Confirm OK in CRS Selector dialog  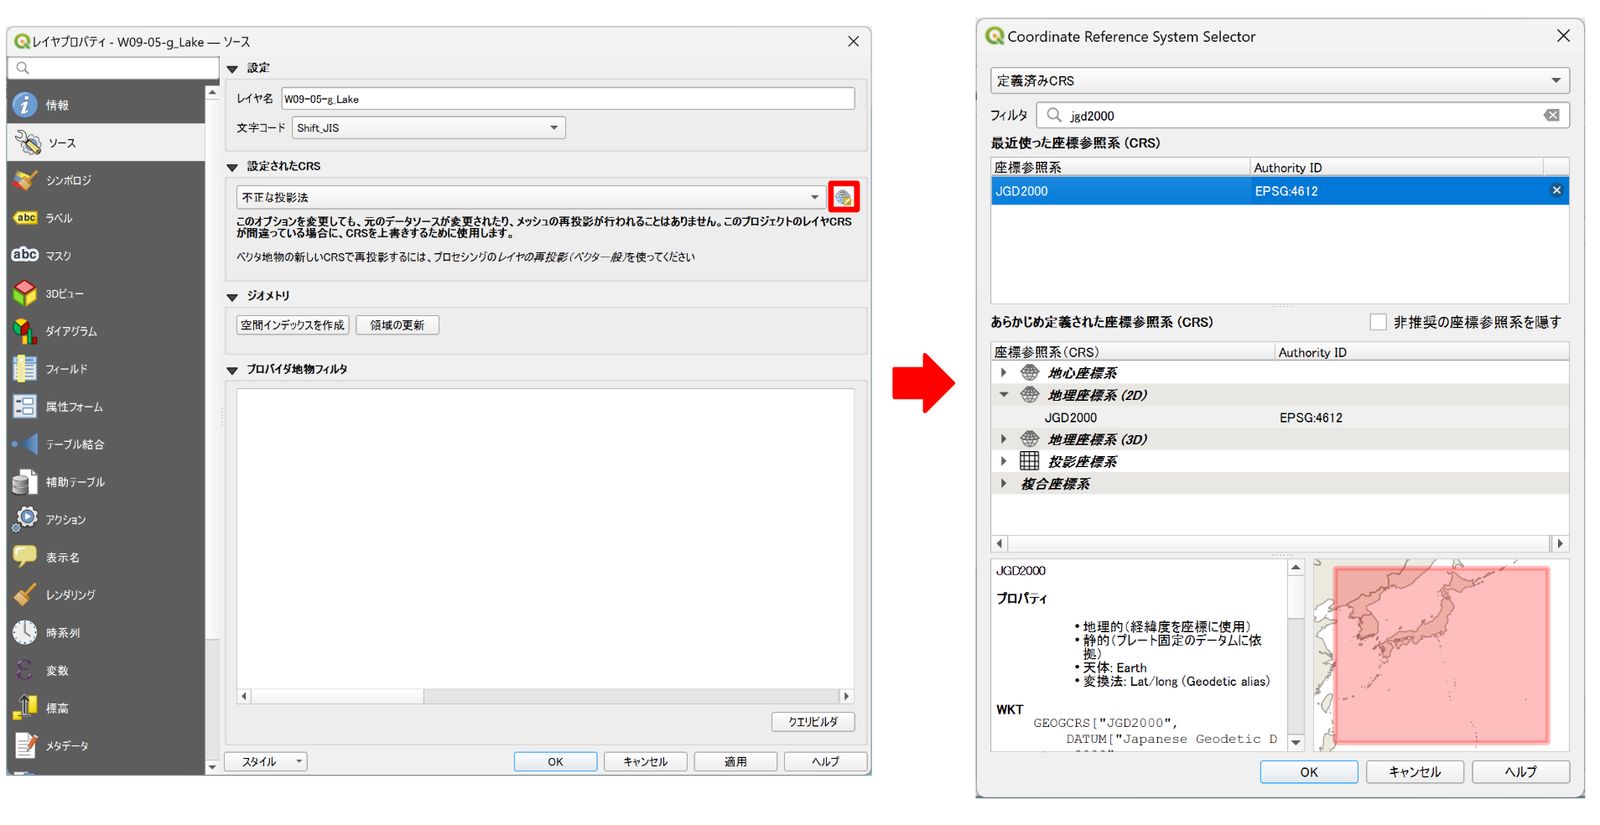pos(1309,772)
